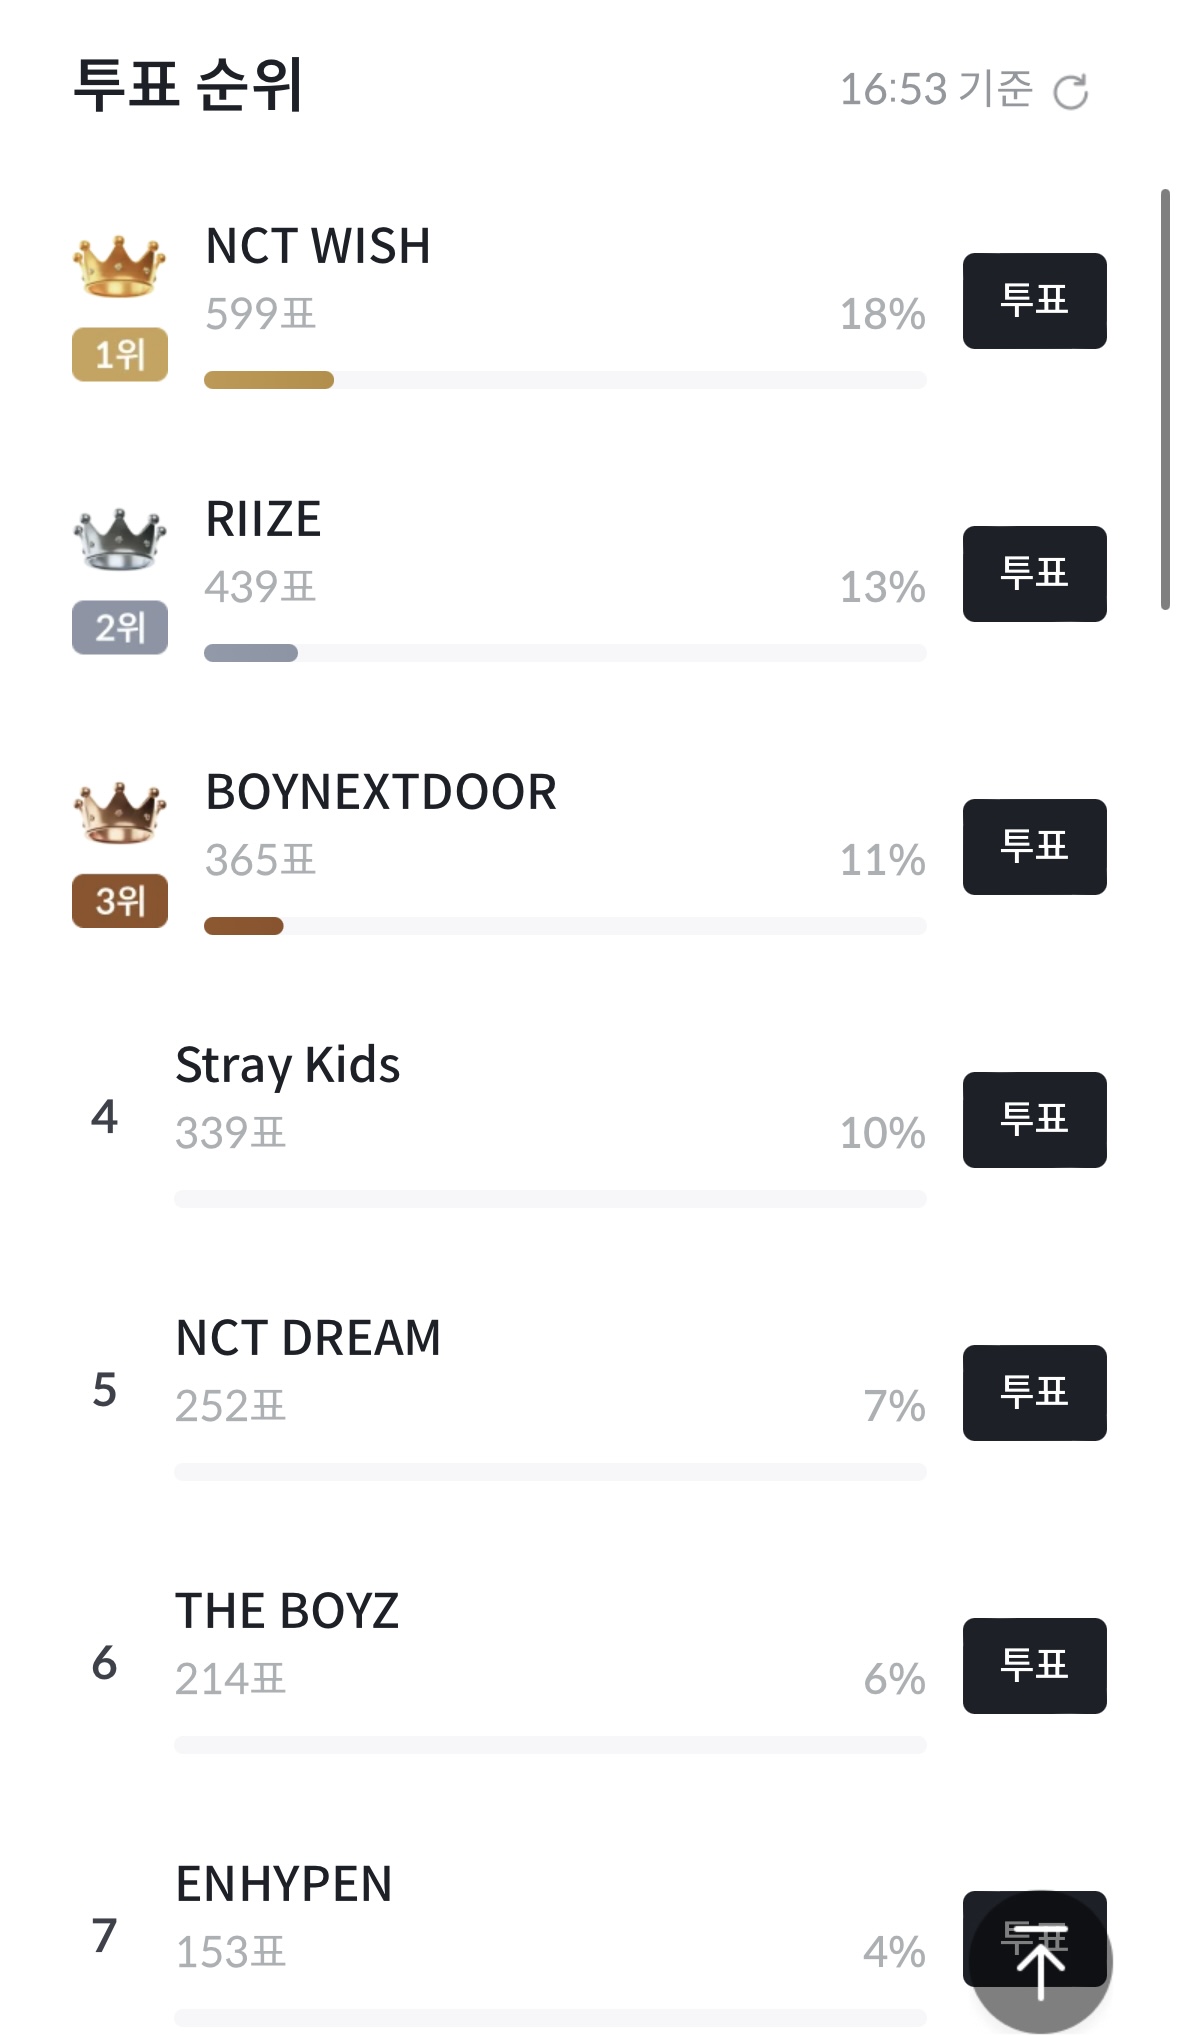Click the silver crown next to RIIZE
1179x2036 pixels.
click(x=119, y=540)
